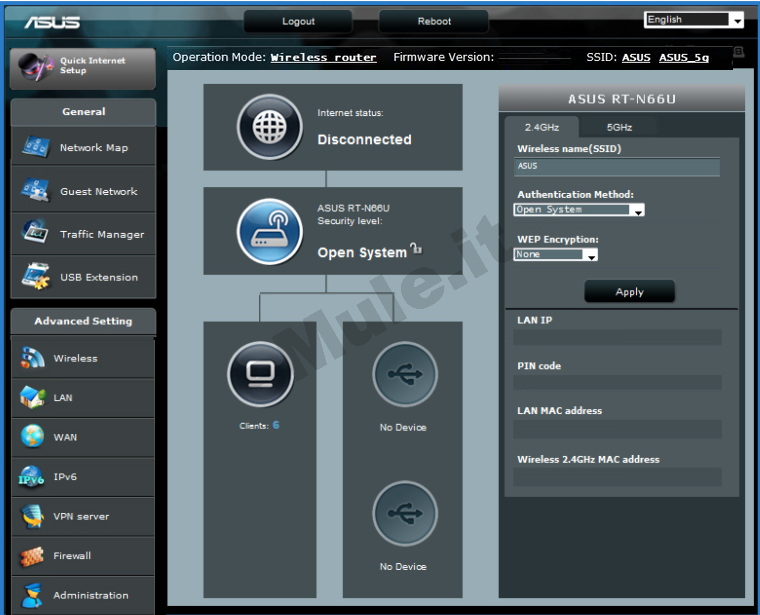
Task: Click the Clients count number 6
Action: [276, 425]
